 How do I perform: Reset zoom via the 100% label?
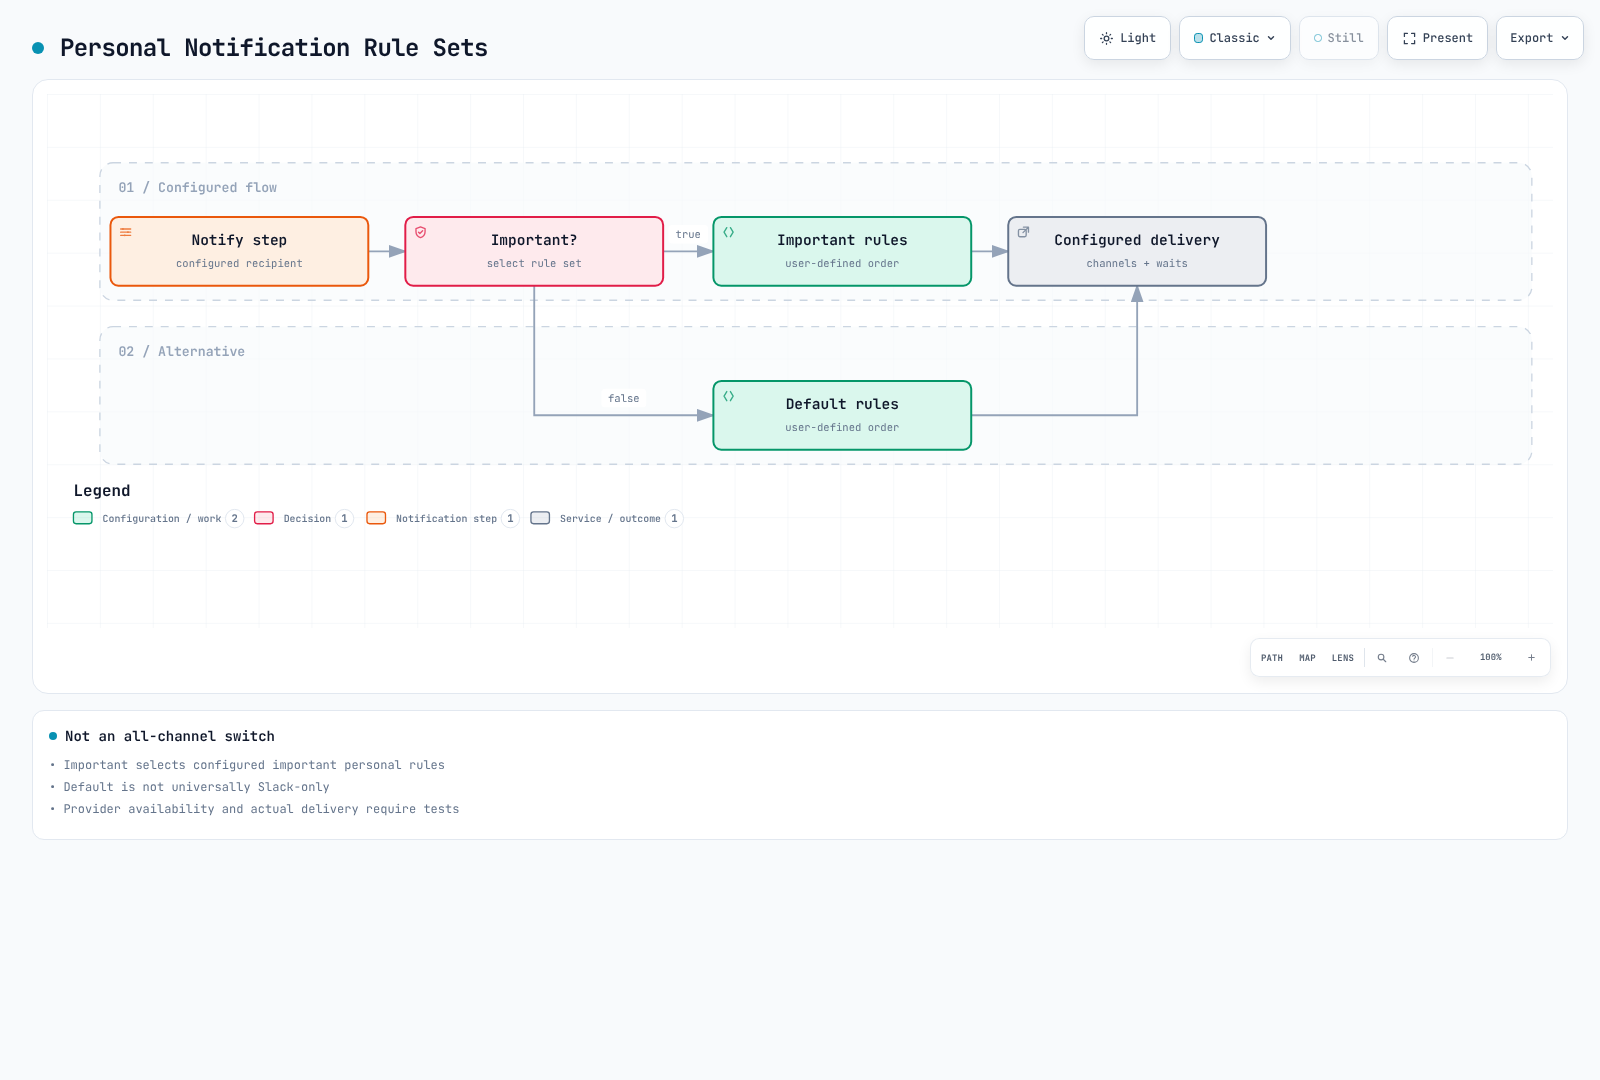[x=1491, y=657]
